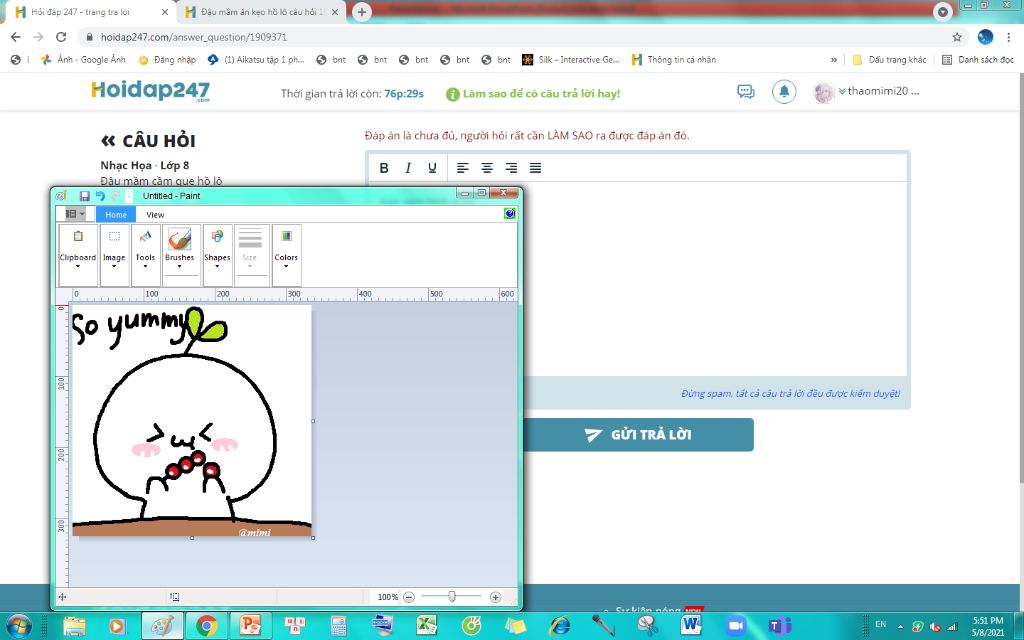Switch to the View tab in Paint
The width and height of the screenshot is (1024, 640).
(155, 214)
